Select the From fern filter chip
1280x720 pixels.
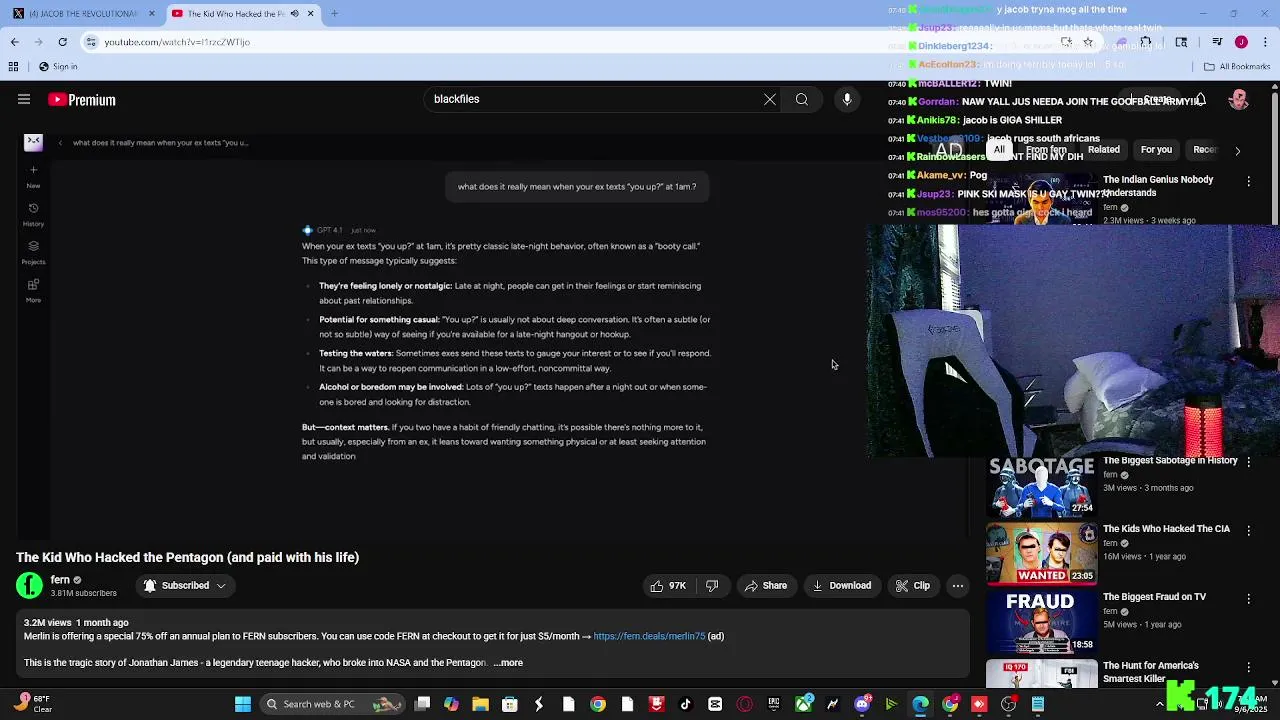point(1046,150)
